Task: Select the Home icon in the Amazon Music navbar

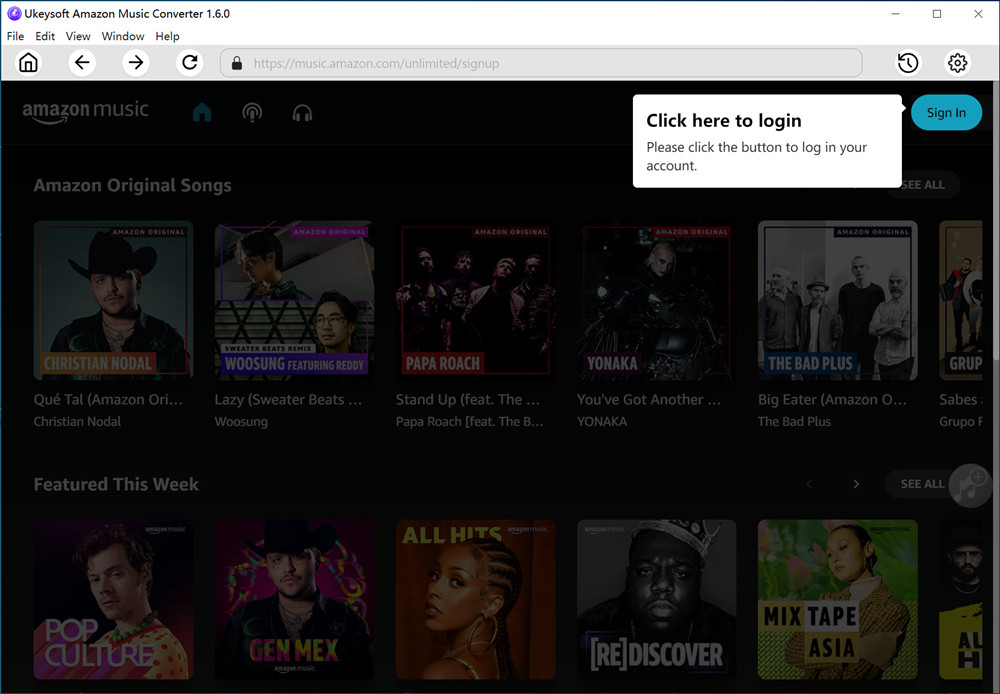Action: (202, 112)
